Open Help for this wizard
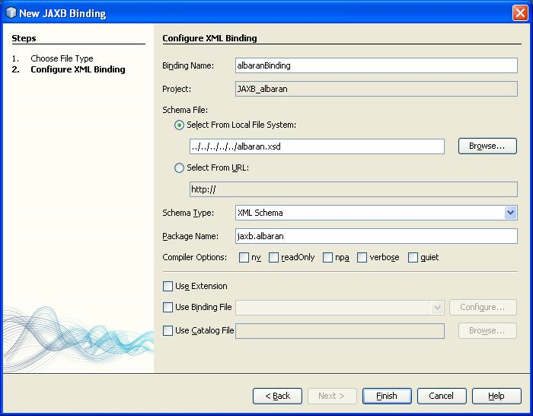 point(497,396)
